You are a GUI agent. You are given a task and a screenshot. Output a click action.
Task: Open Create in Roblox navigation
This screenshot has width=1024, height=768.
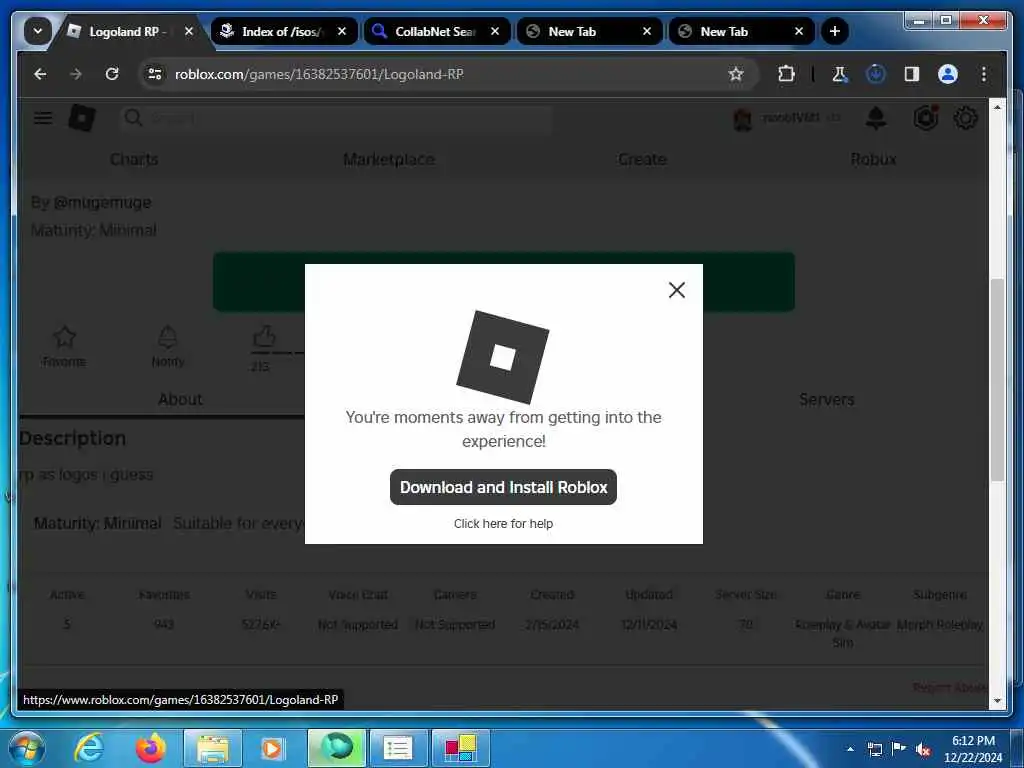tap(642, 159)
